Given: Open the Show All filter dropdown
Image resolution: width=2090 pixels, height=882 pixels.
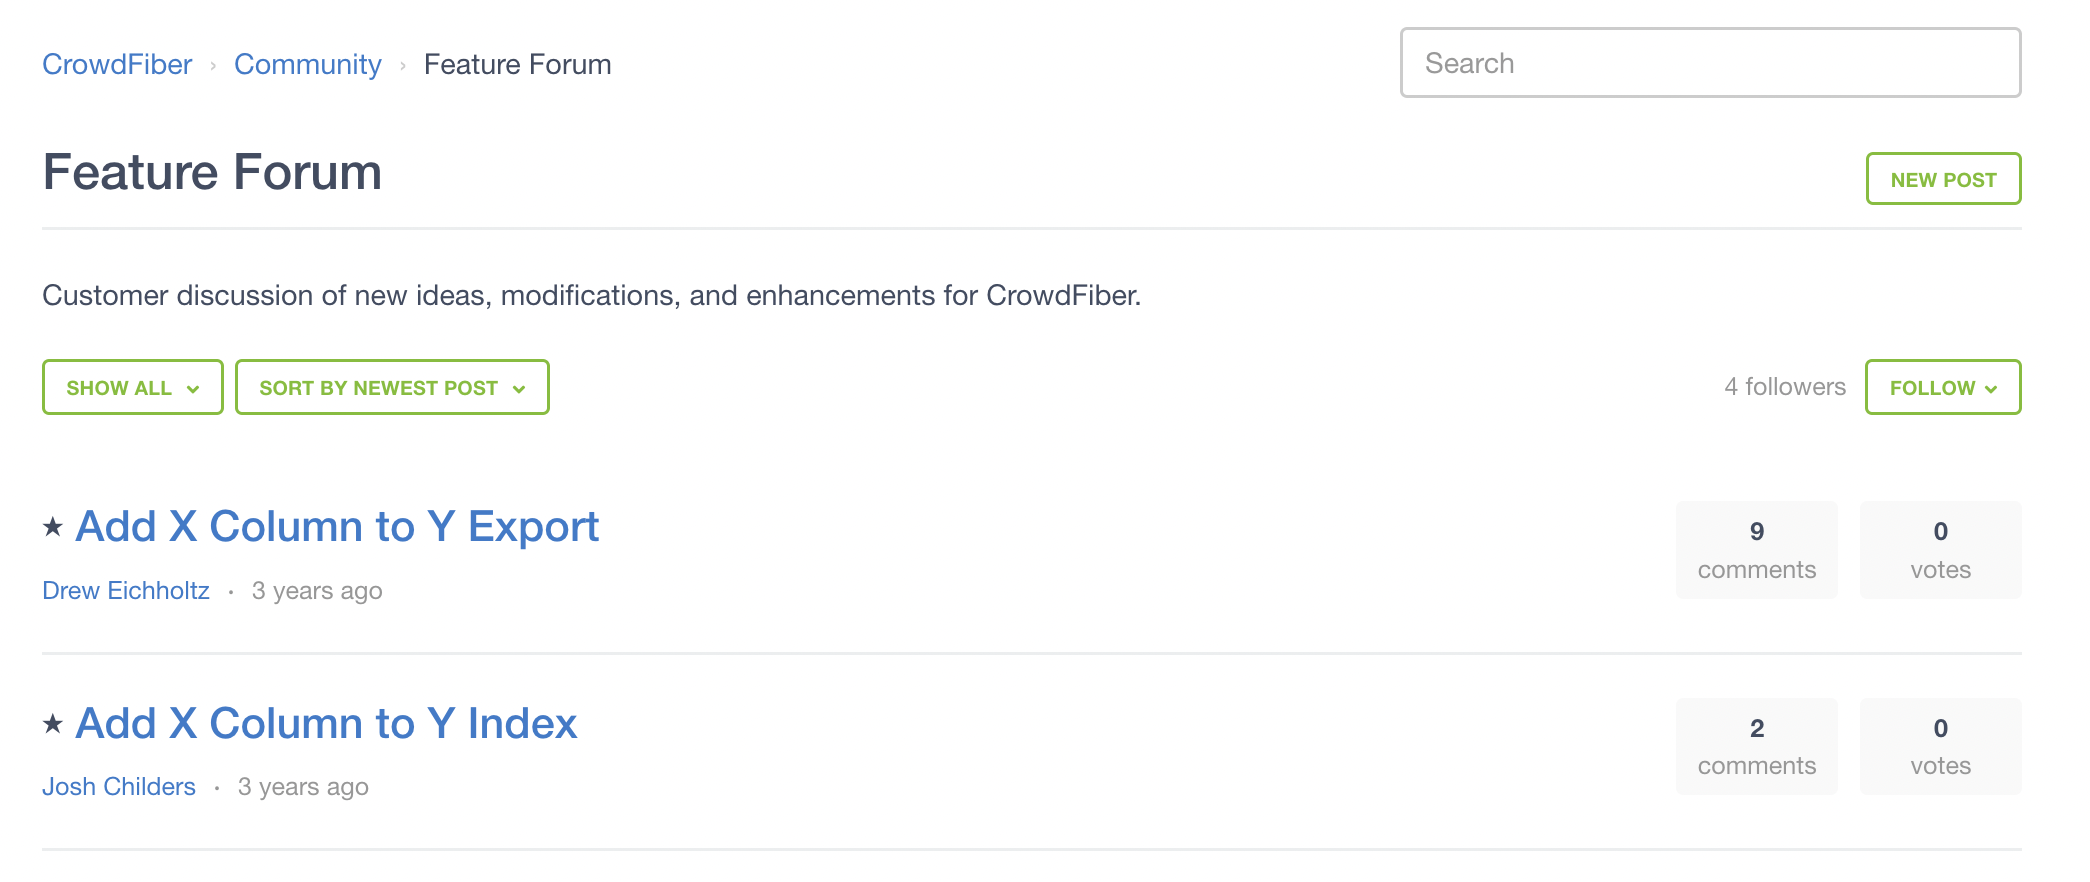Looking at the screenshot, I should pos(131,387).
